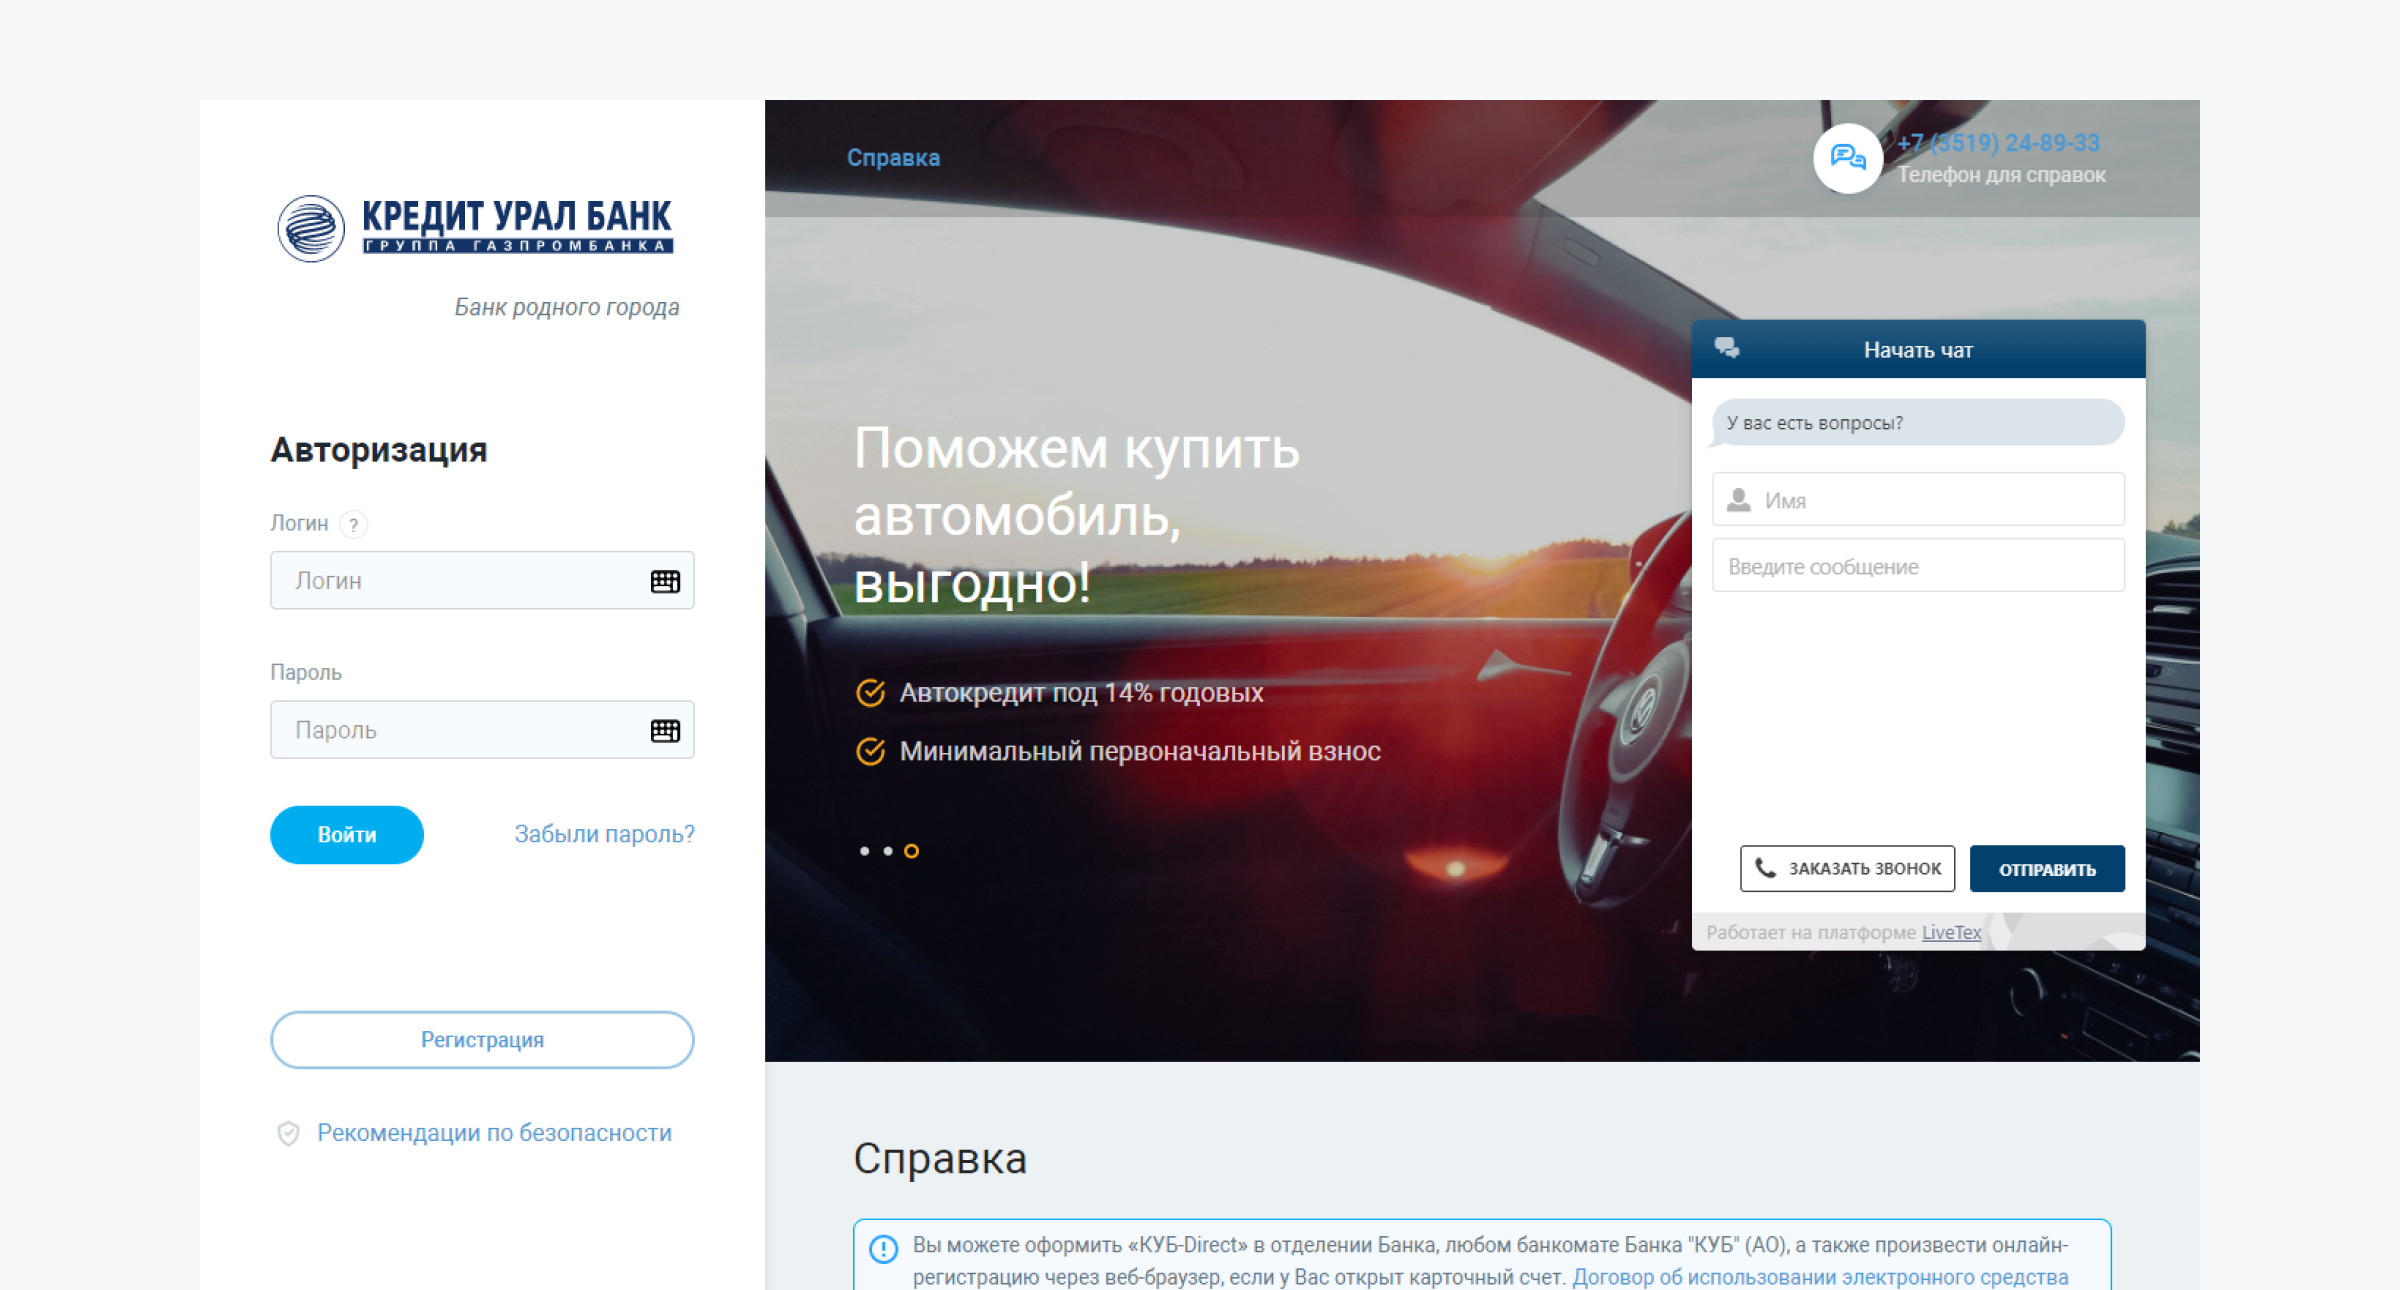2400x1290 pixels.
Task: Click chat icon in Начать чат header
Action: (x=1727, y=348)
